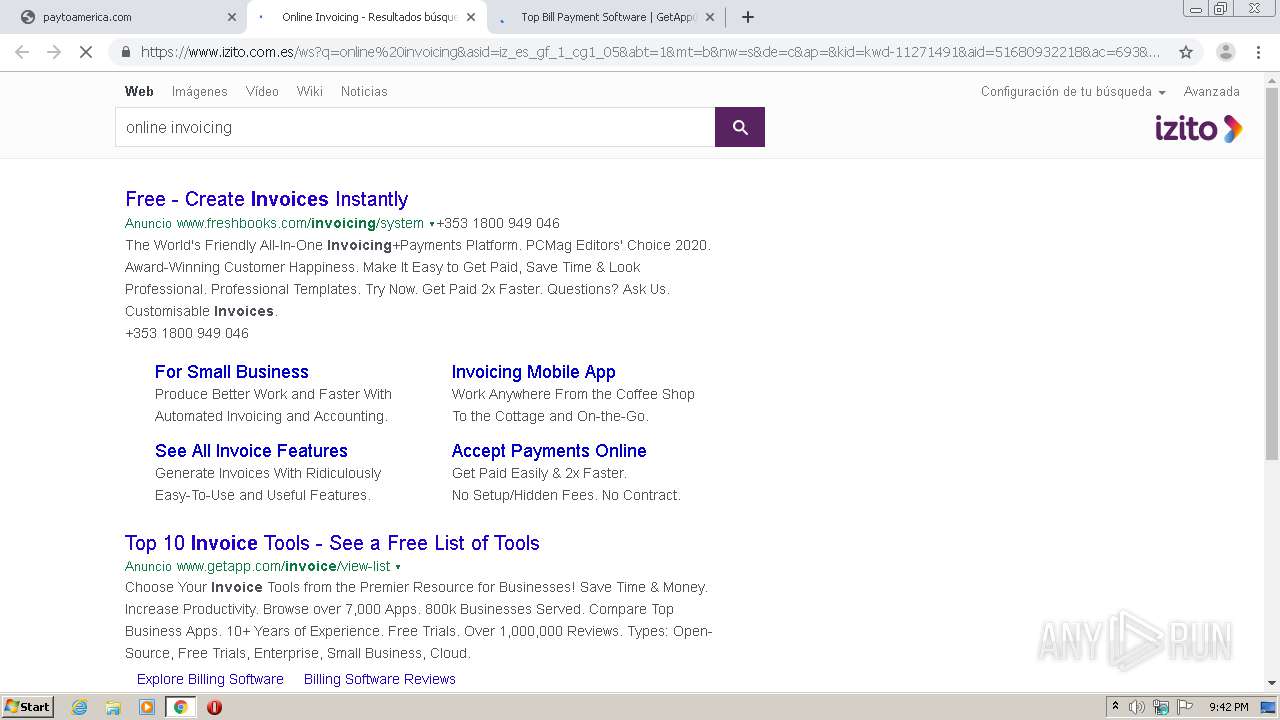
Task: Open a new tab with plus button
Action: (x=748, y=17)
